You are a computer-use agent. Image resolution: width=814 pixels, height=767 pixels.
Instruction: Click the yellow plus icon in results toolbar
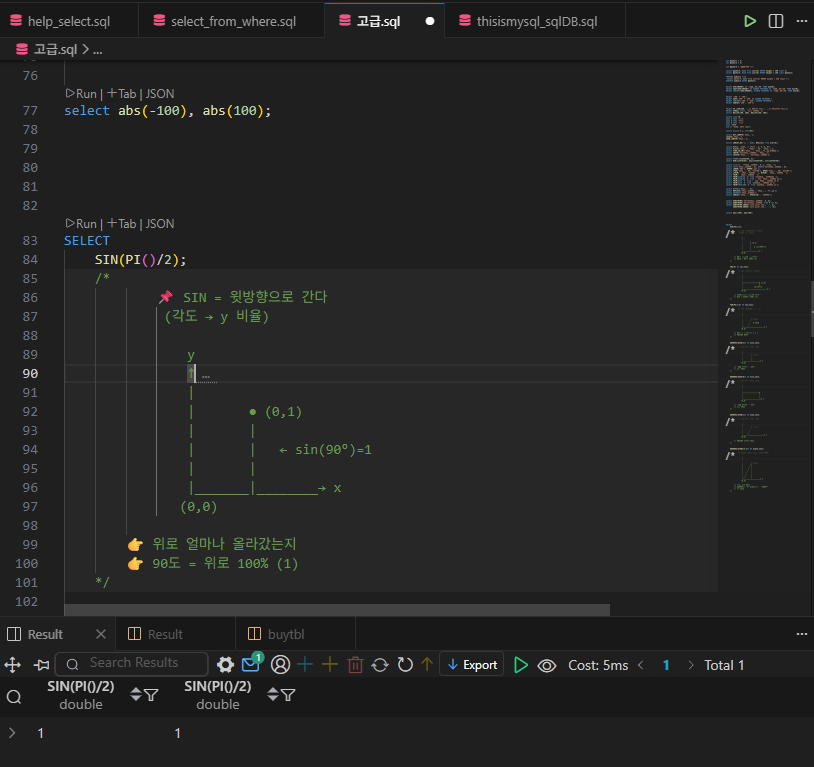330,665
